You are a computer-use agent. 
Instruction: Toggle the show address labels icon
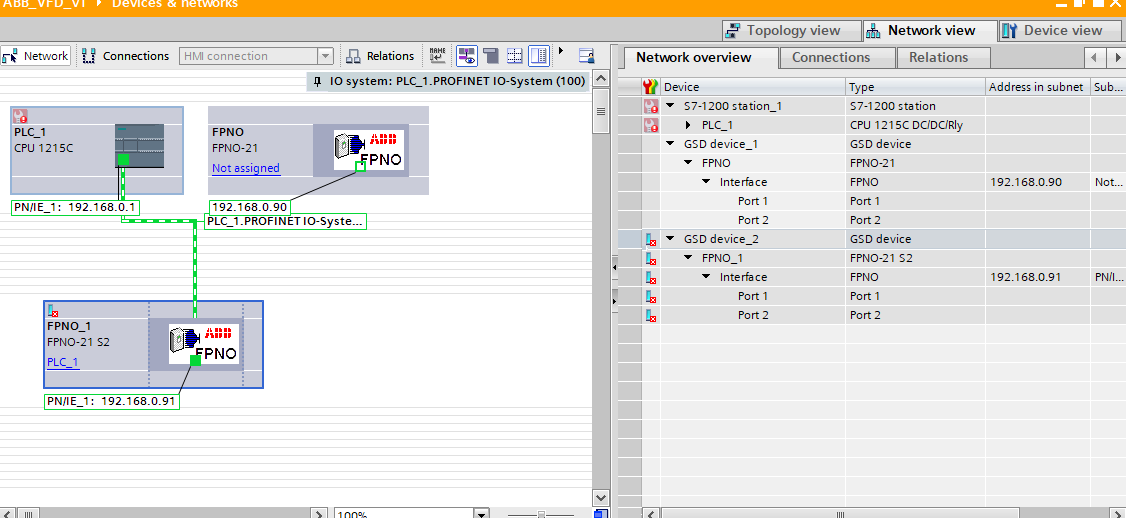(x=467, y=55)
